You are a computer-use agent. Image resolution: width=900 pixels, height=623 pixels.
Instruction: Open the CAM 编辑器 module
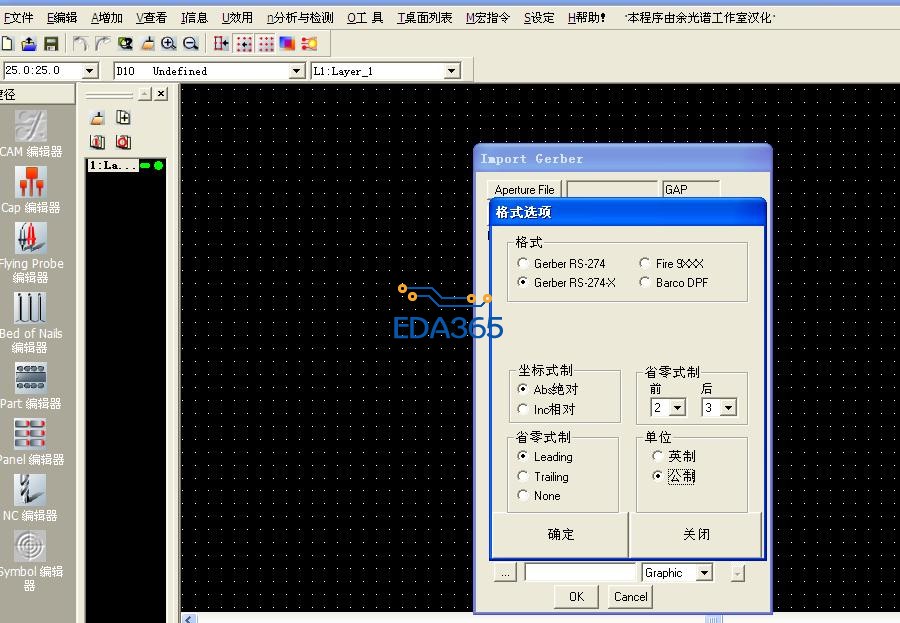(31, 134)
